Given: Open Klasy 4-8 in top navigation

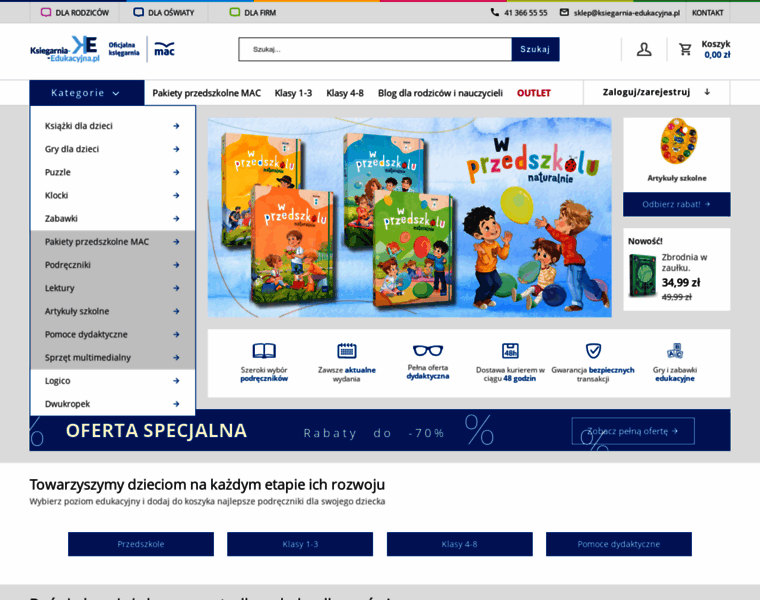Looking at the screenshot, I should pyautogui.click(x=345, y=93).
